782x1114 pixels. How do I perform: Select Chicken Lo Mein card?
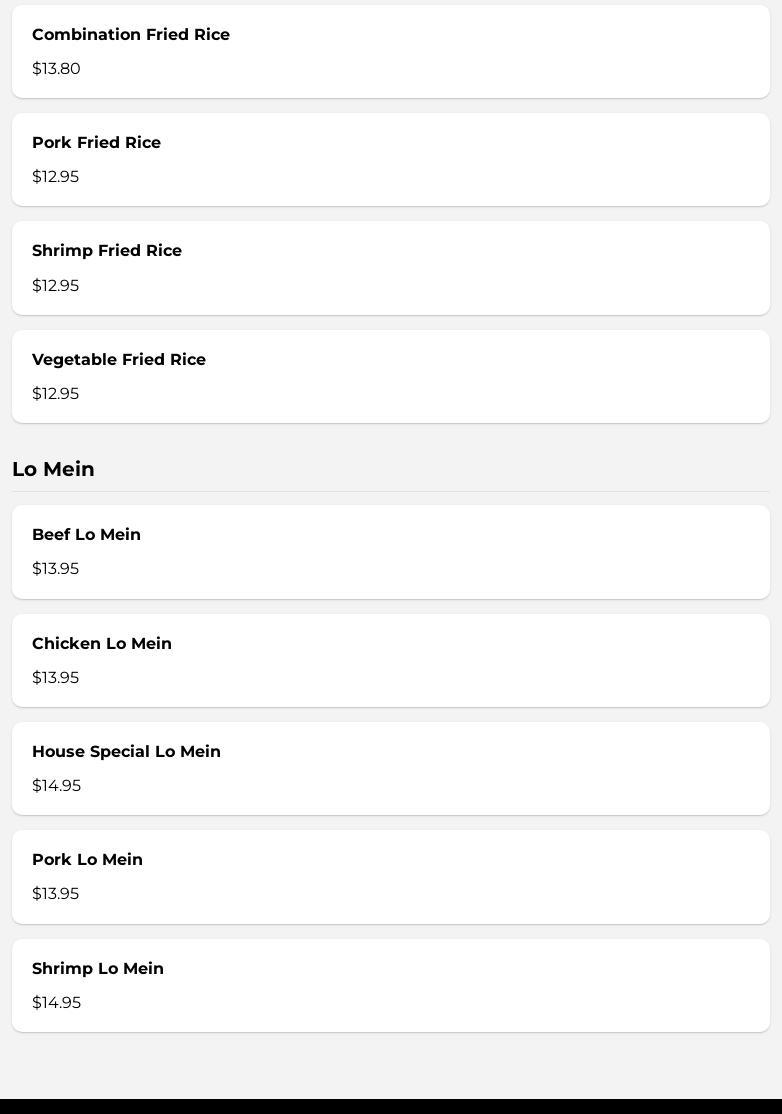(x=390, y=660)
